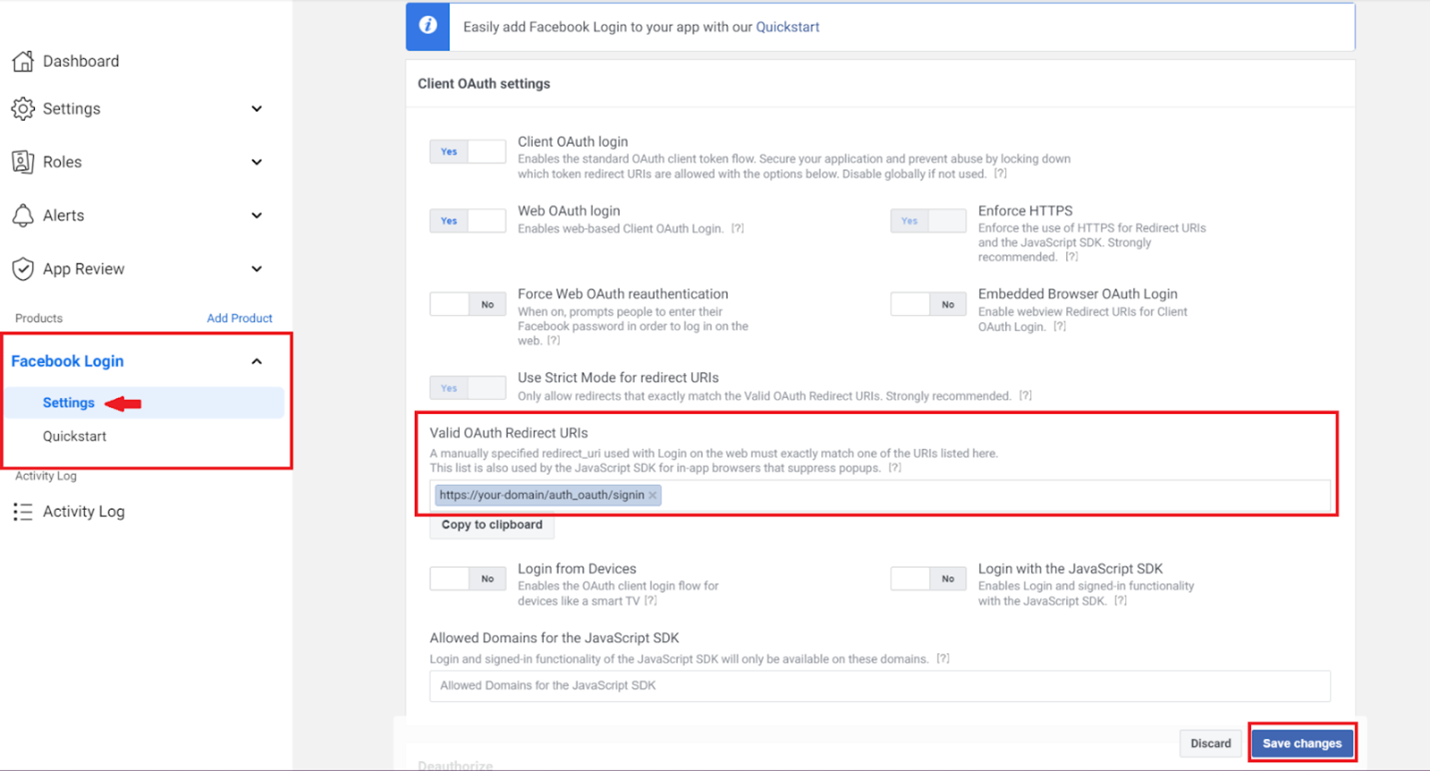This screenshot has height=771, width=1430.
Task: Expand the Alerts sidebar chevron
Action: (257, 215)
